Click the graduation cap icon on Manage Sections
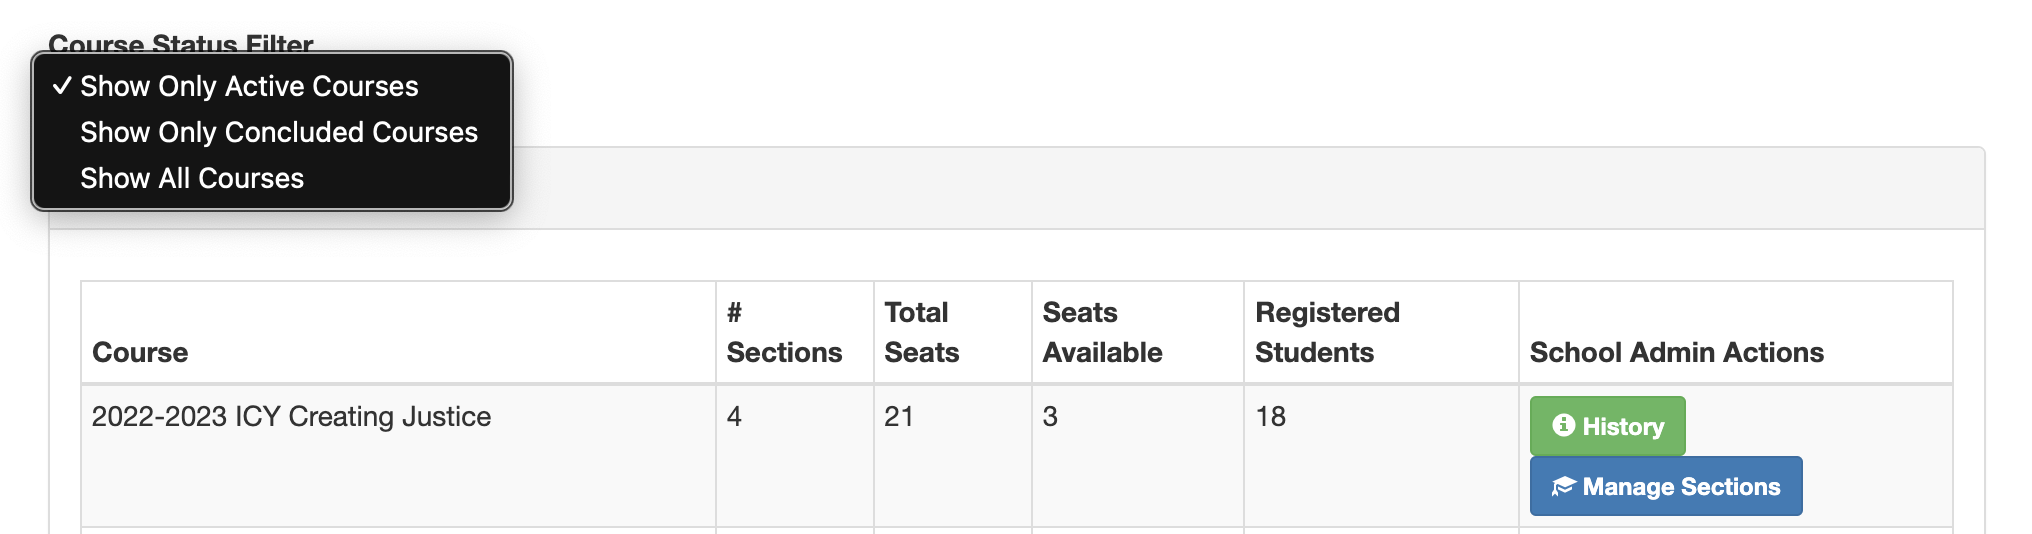Viewport: 2032px width, 534px height. (1563, 487)
